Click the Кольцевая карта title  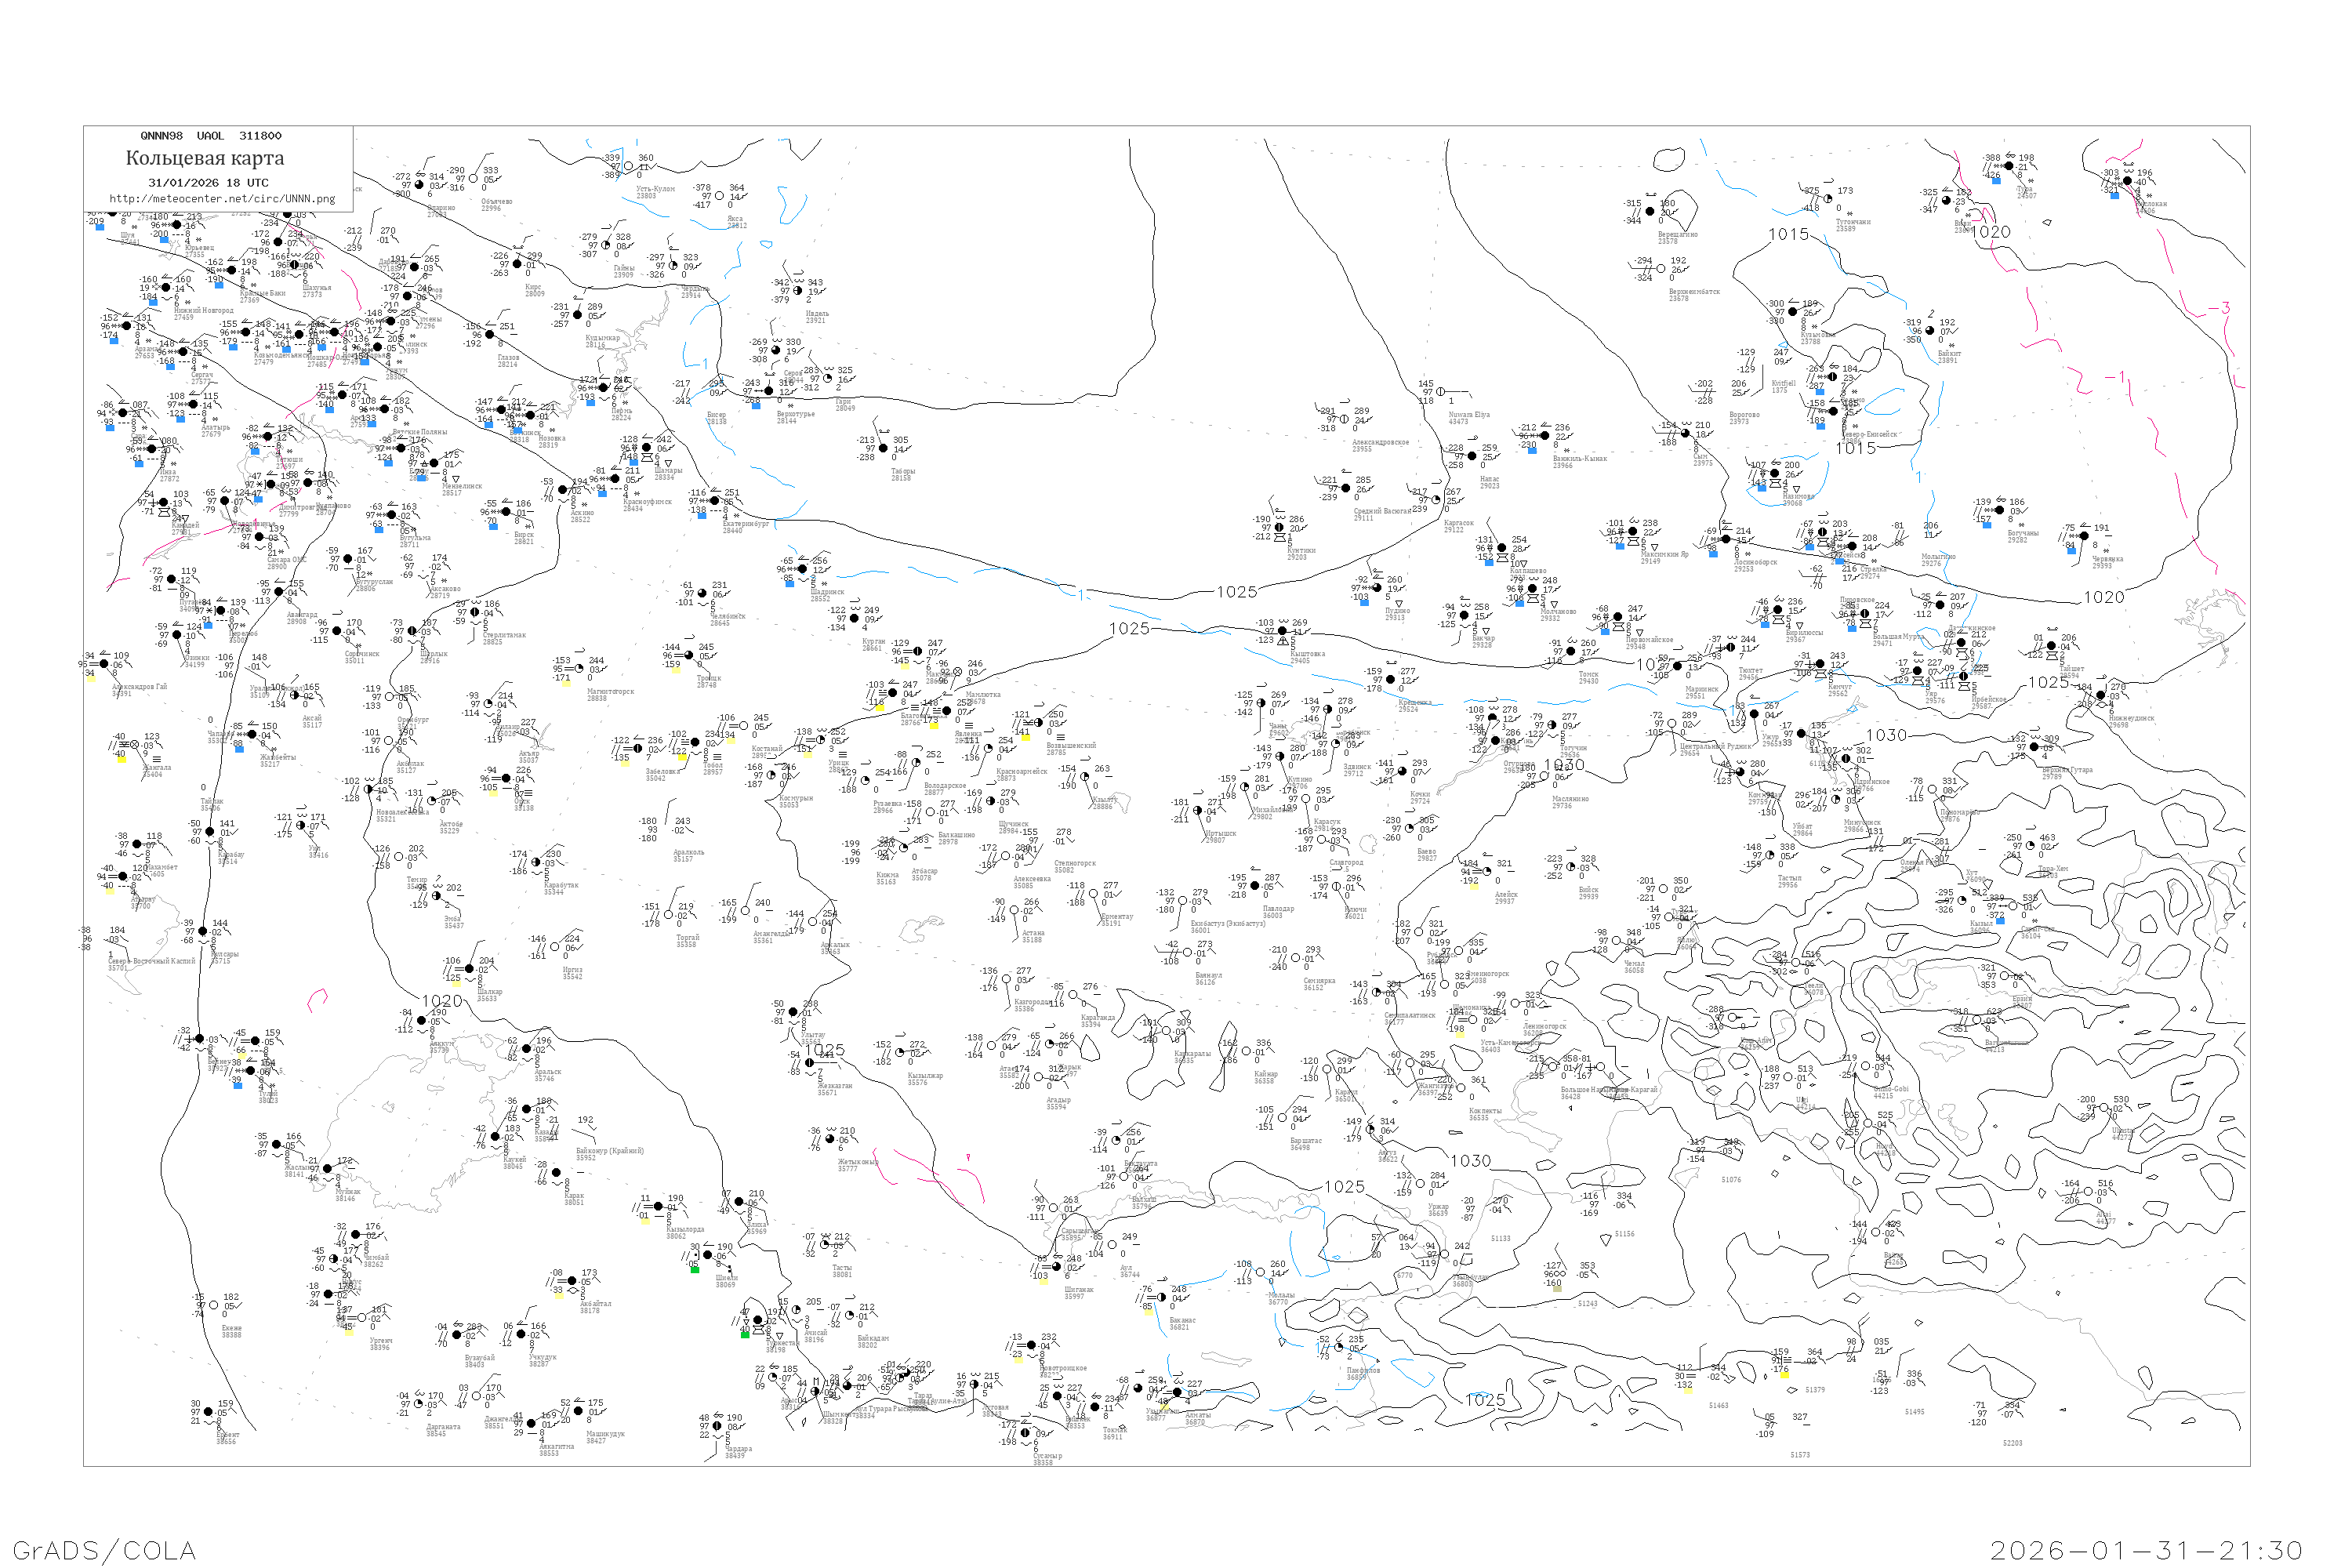pyautogui.click(x=205, y=158)
